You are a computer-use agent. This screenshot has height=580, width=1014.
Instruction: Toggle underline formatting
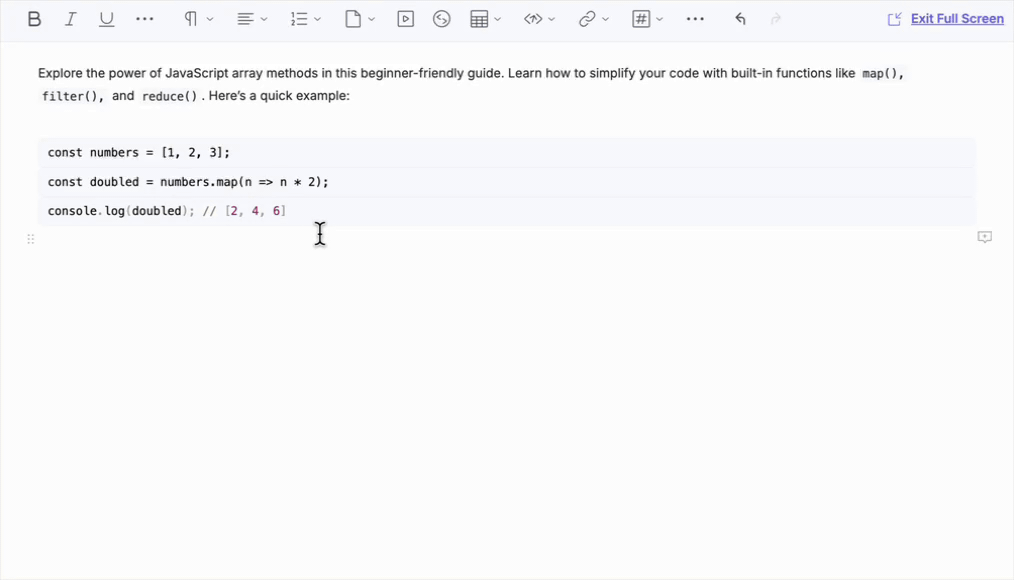106,18
